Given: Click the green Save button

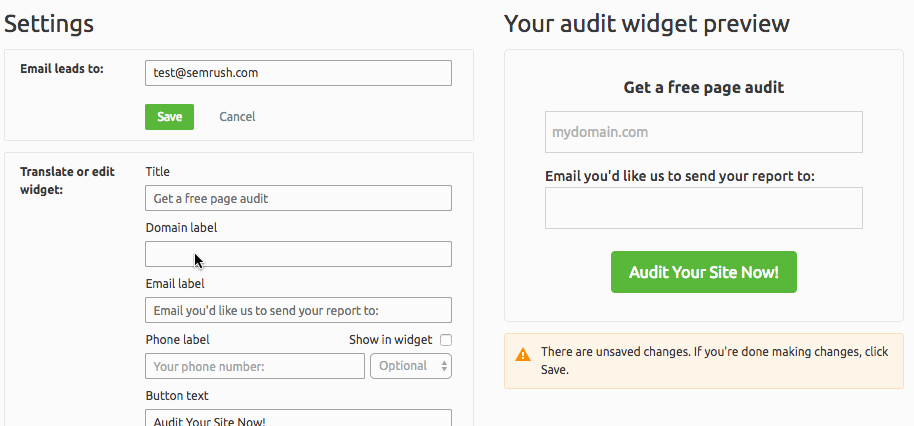Looking at the screenshot, I should (x=170, y=117).
